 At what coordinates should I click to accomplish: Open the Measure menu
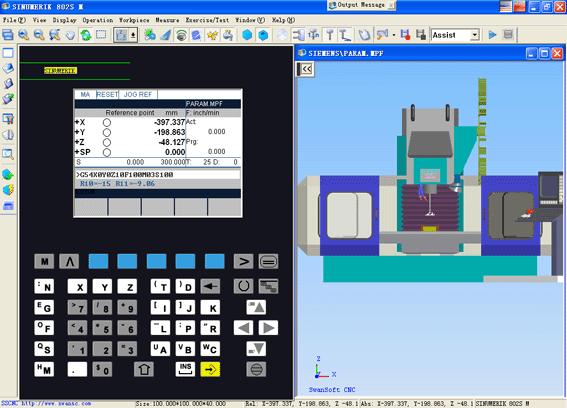(167, 20)
